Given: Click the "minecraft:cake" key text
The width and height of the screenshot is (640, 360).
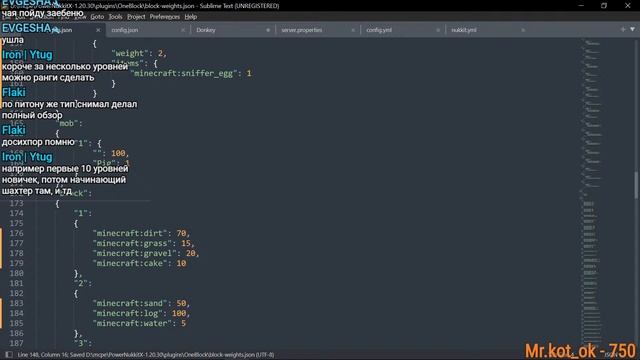Looking at the screenshot, I should click(132, 263).
